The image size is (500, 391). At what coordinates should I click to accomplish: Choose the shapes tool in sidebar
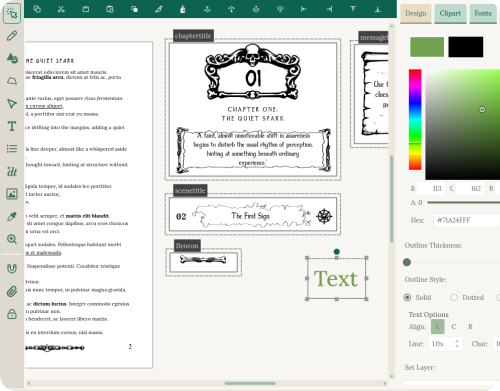pos(12,58)
